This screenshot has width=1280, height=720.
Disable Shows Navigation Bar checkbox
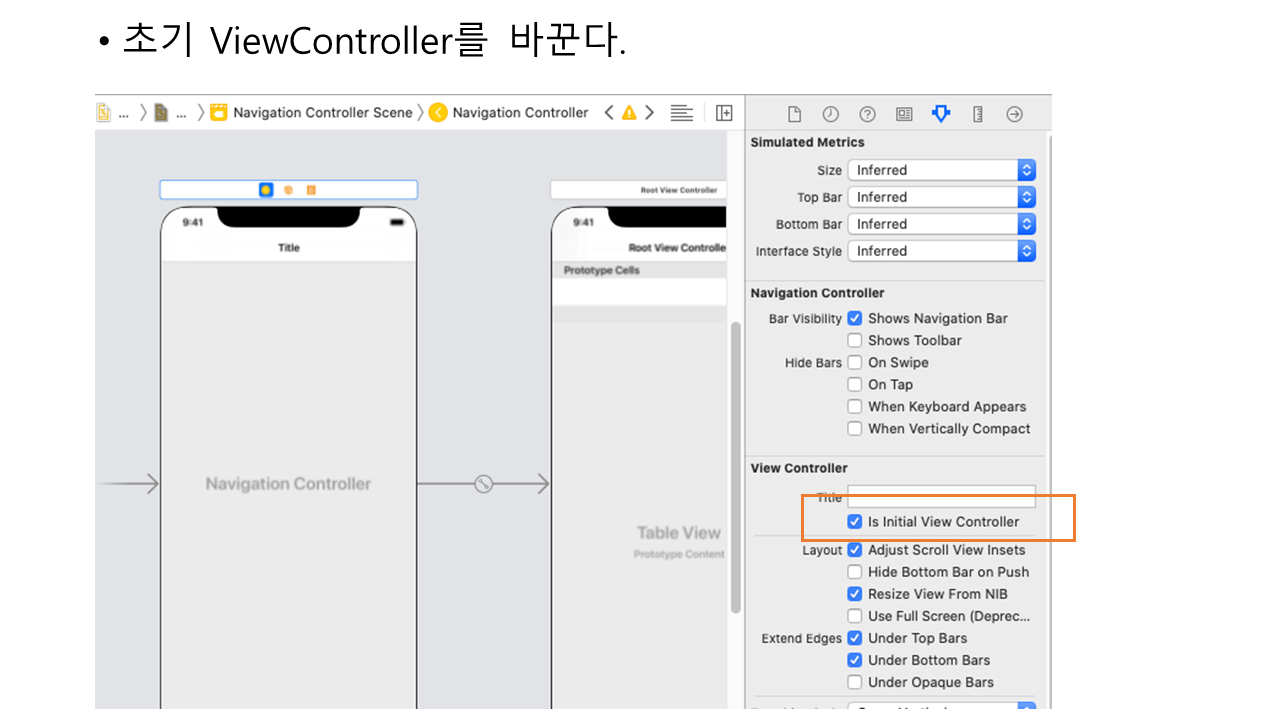pyautogui.click(x=855, y=319)
